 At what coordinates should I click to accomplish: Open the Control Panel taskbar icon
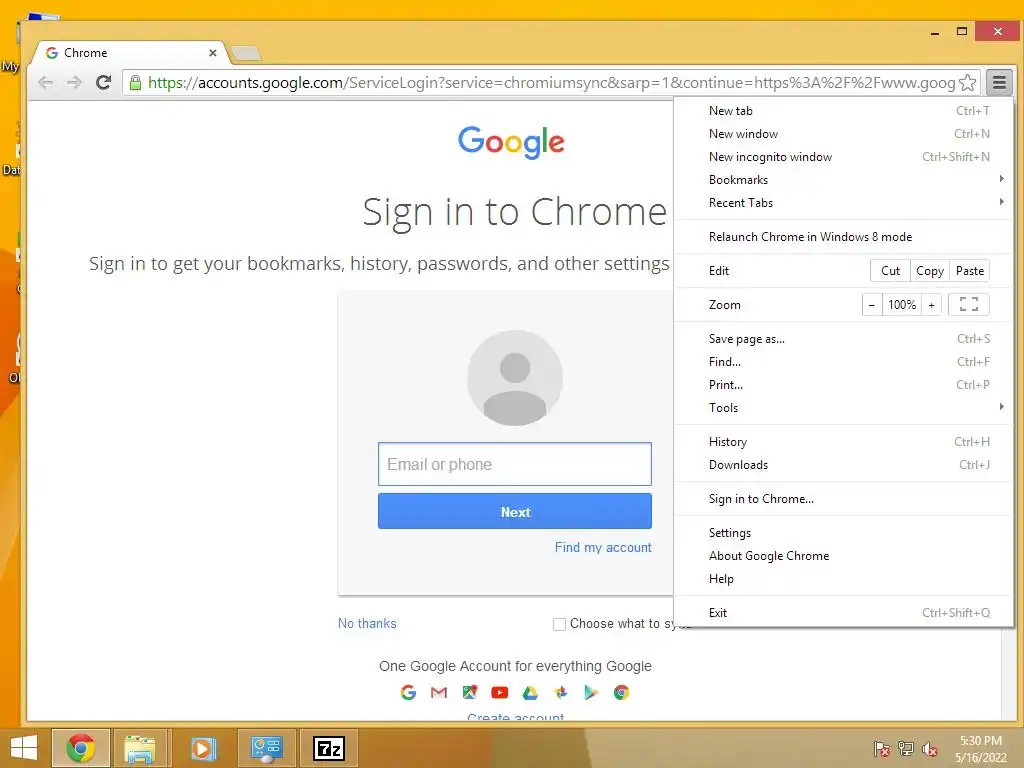pos(266,748)
